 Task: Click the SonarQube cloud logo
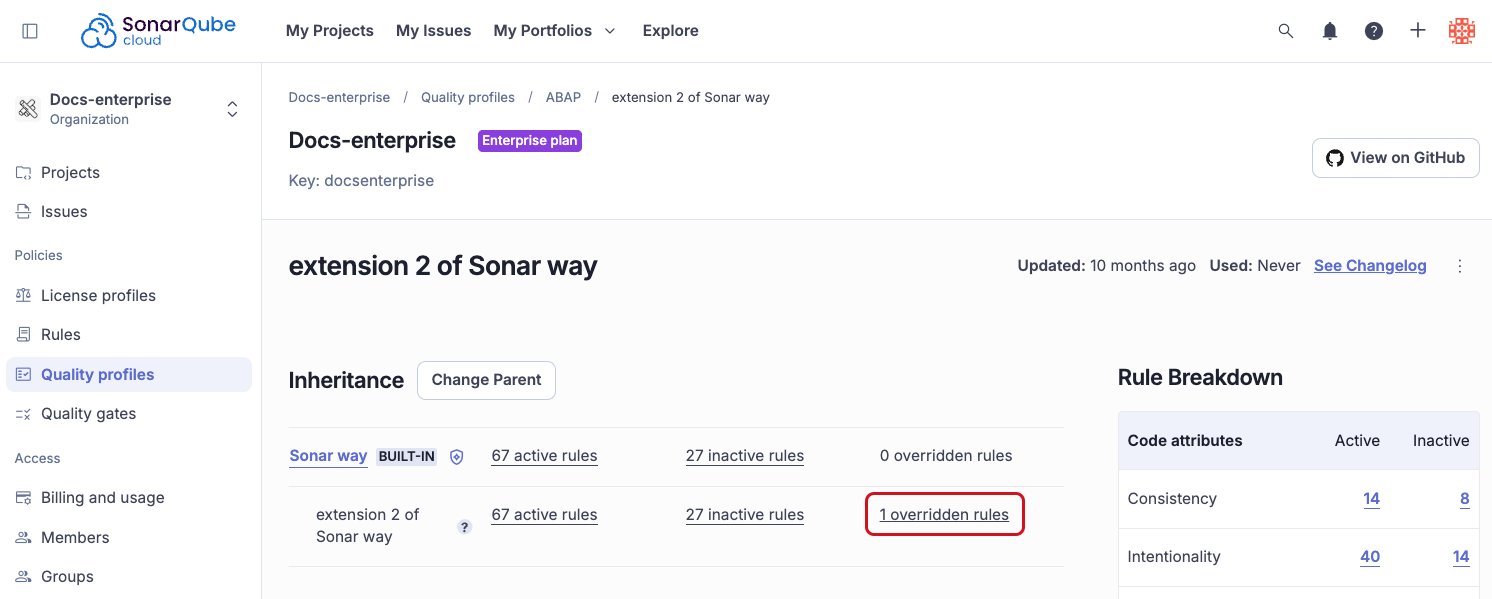(158, 31)
